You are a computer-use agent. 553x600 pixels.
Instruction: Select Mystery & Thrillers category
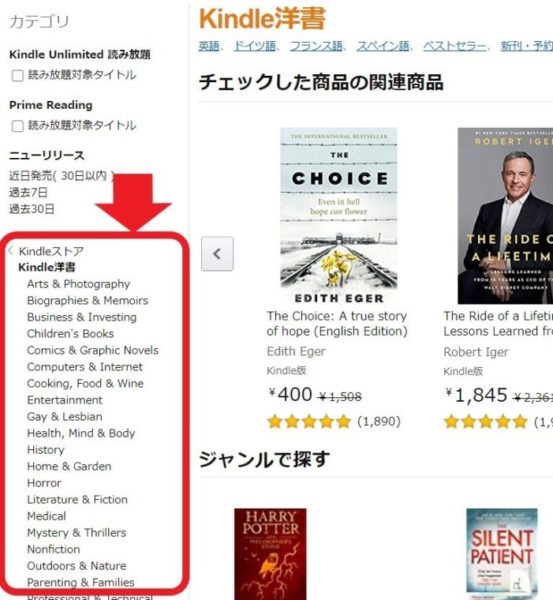tap(77, 533)
